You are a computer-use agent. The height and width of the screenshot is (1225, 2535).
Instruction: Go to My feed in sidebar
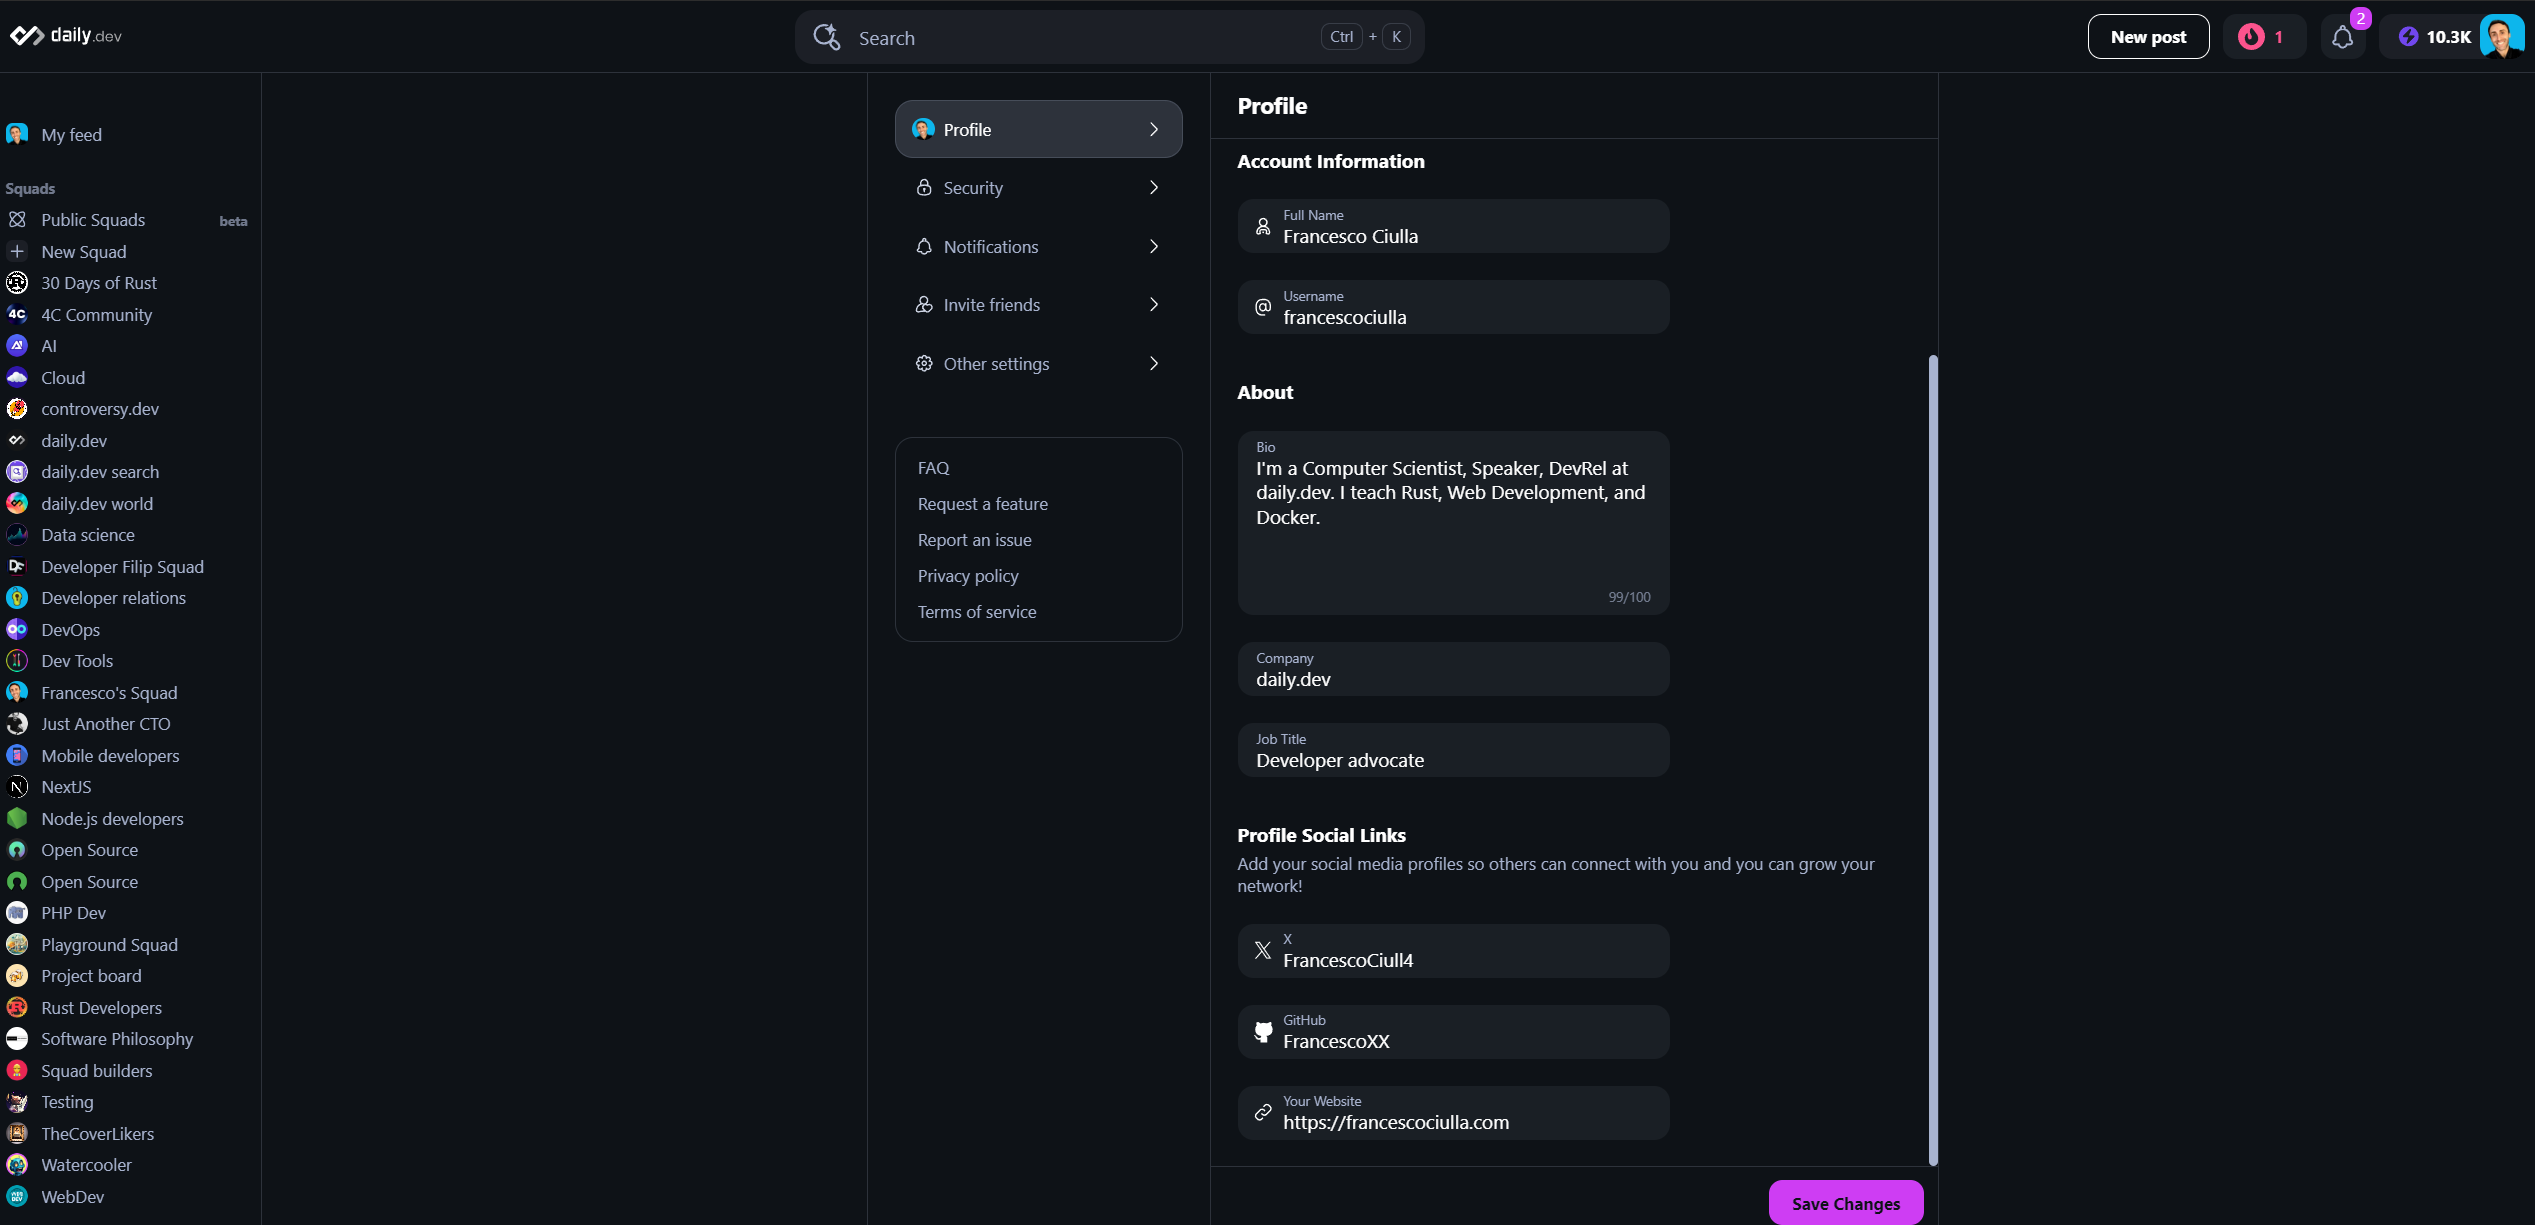tap(71, 135)
